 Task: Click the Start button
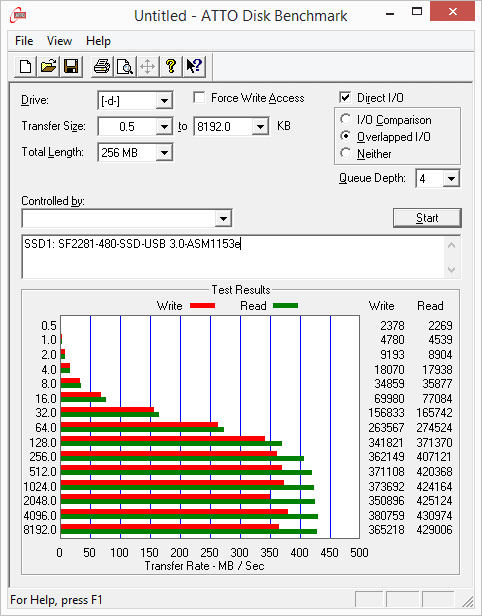pos(427,218)
